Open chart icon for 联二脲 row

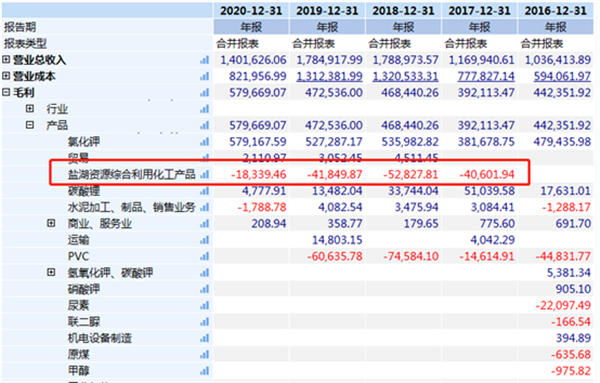pos(205,322)
